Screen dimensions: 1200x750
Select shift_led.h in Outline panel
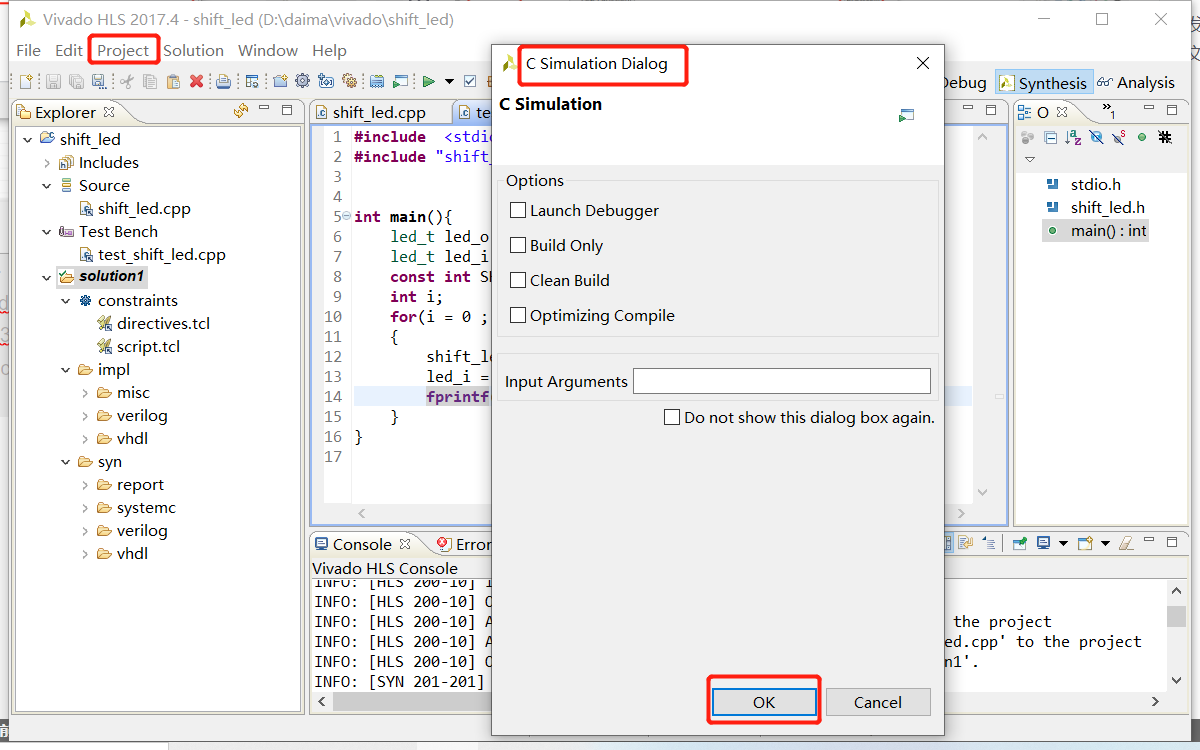pyautogui.click(x=1095, y=207)
